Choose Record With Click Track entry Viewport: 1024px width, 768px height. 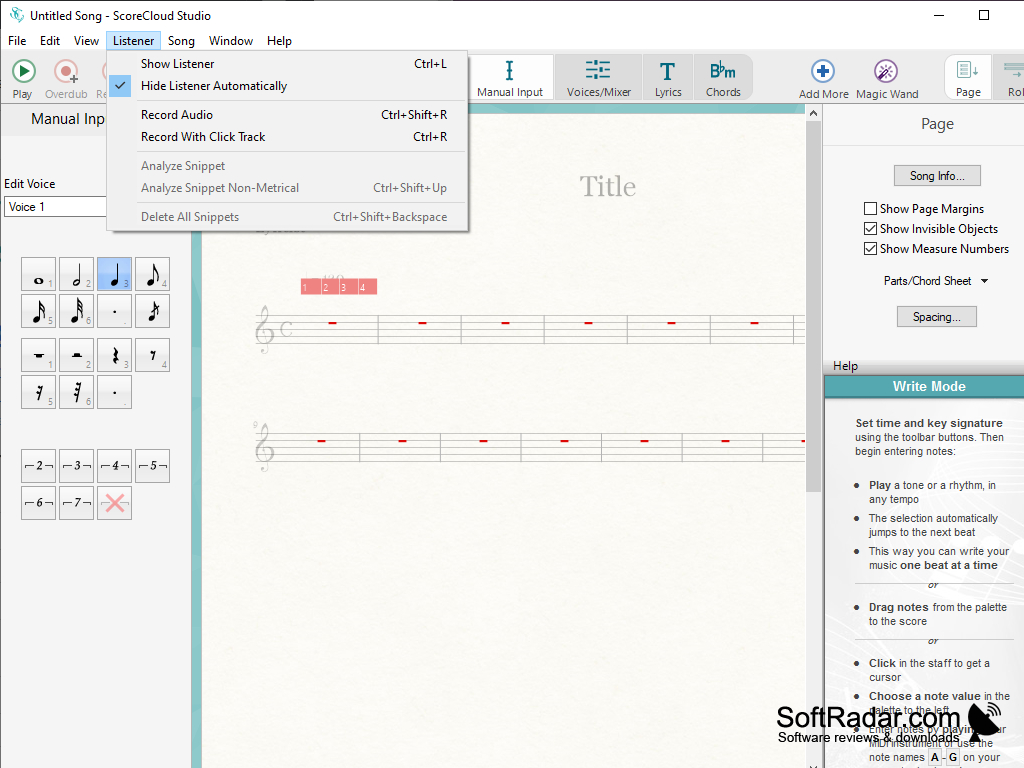287,136
